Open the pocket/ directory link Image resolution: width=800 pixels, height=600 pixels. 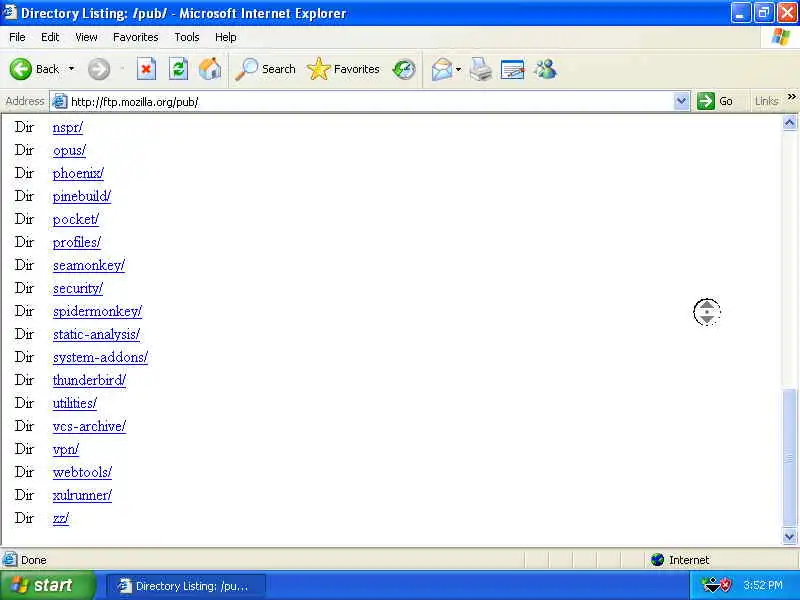pos(76,219)
